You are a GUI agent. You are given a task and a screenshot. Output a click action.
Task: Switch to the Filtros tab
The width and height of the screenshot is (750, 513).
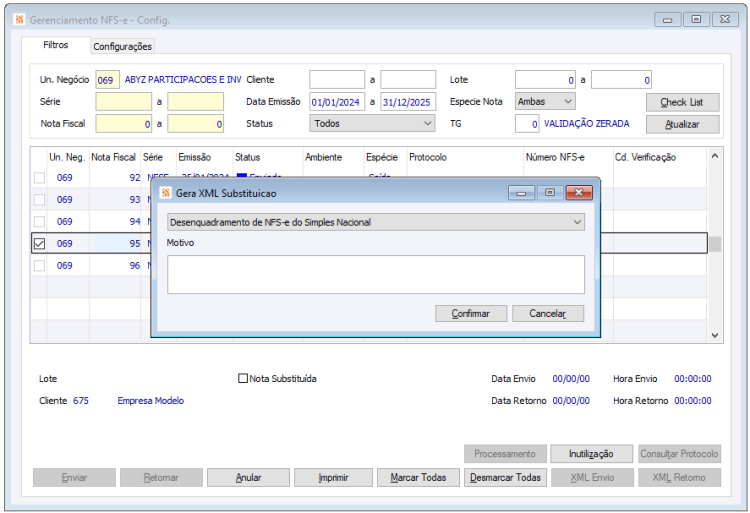point(56,45)
